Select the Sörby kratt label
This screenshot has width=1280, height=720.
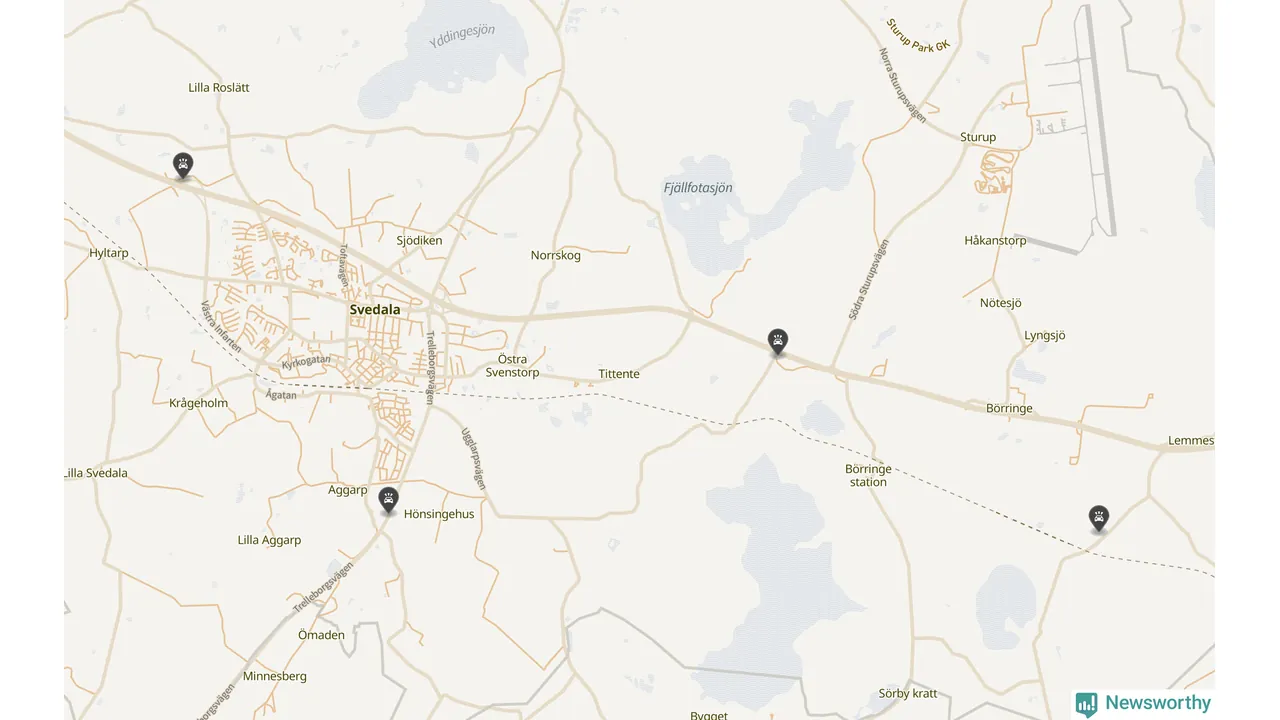[908, 694]
